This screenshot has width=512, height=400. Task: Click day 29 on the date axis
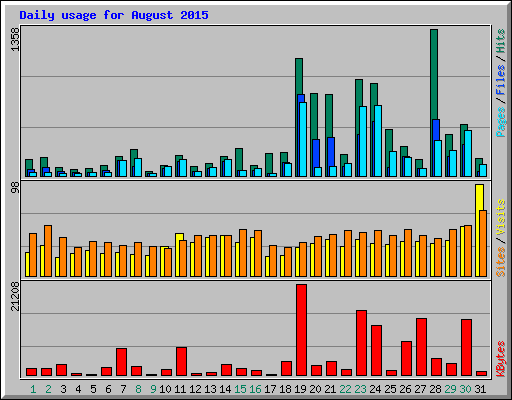450,389
